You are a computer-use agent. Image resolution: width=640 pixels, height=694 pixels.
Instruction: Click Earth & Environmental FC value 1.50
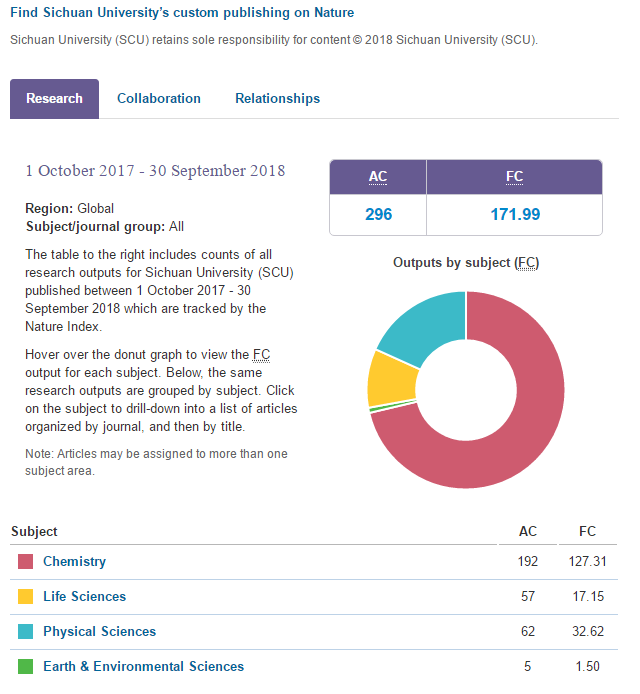[x=588, y=666]
